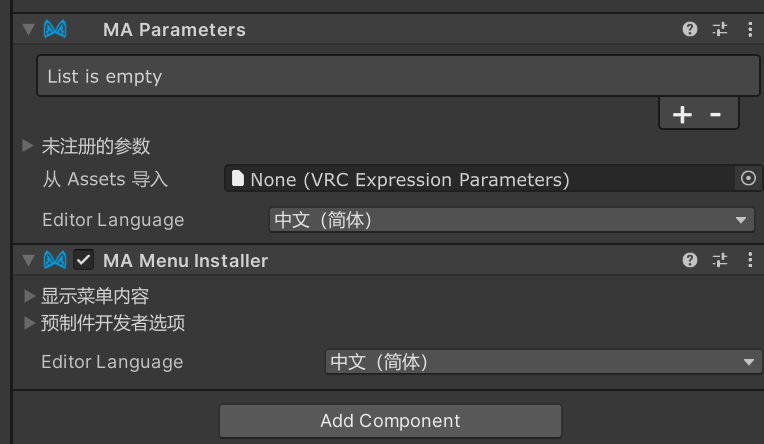Click the MA Parameters component logo icon
The width and height of the screenshot is (764, 444).
[x=56, y=30]
